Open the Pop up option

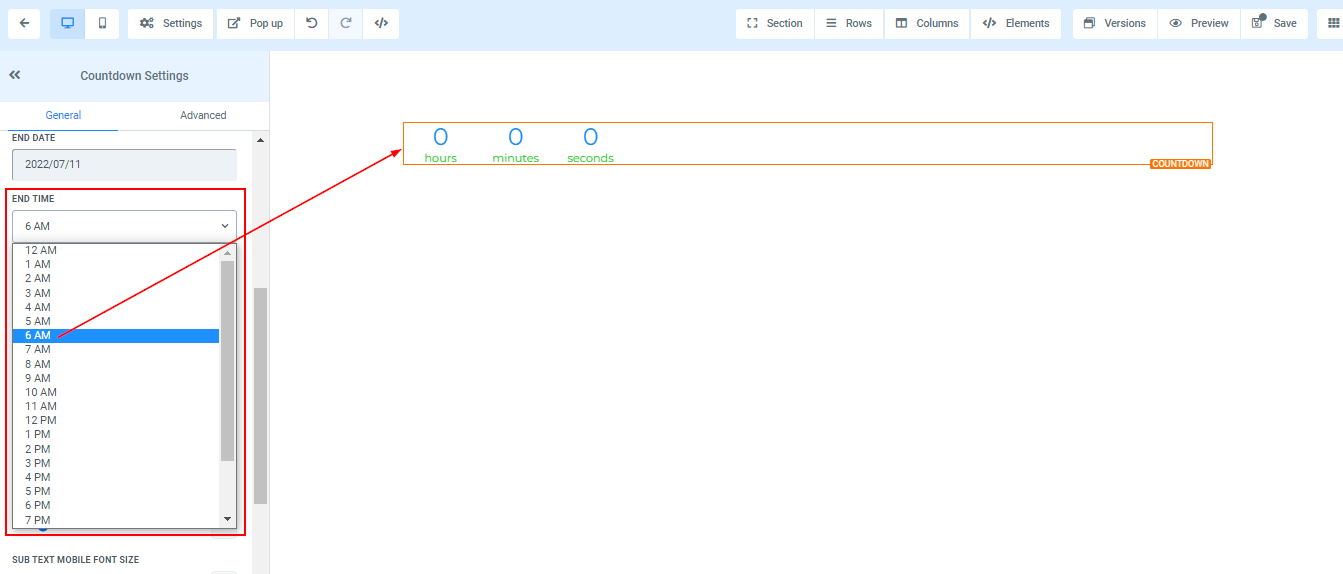click(x=255, y=23)
